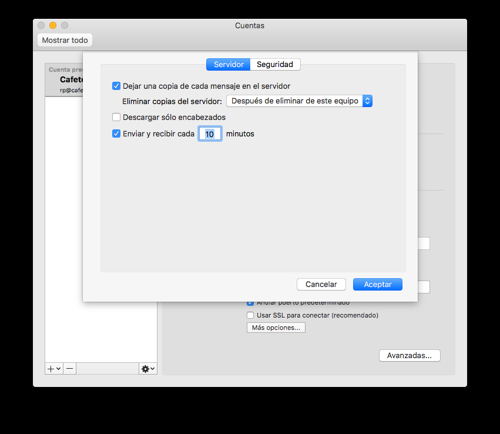This screenshot has height=434, width=500.
Task: Click the dropdown arrows on Después de eliminar
Action: (367, 101)
